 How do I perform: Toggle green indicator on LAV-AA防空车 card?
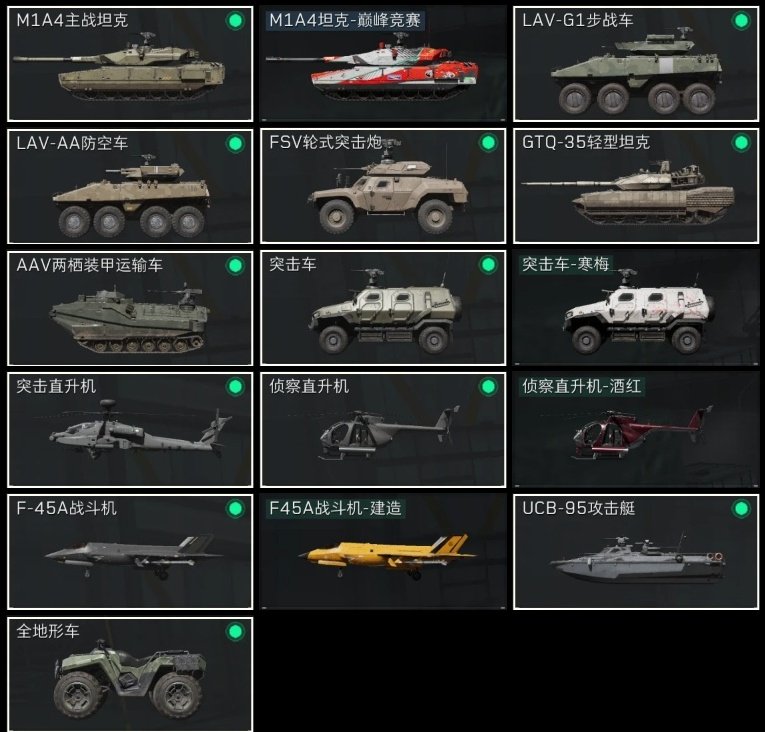click(235, 143)
